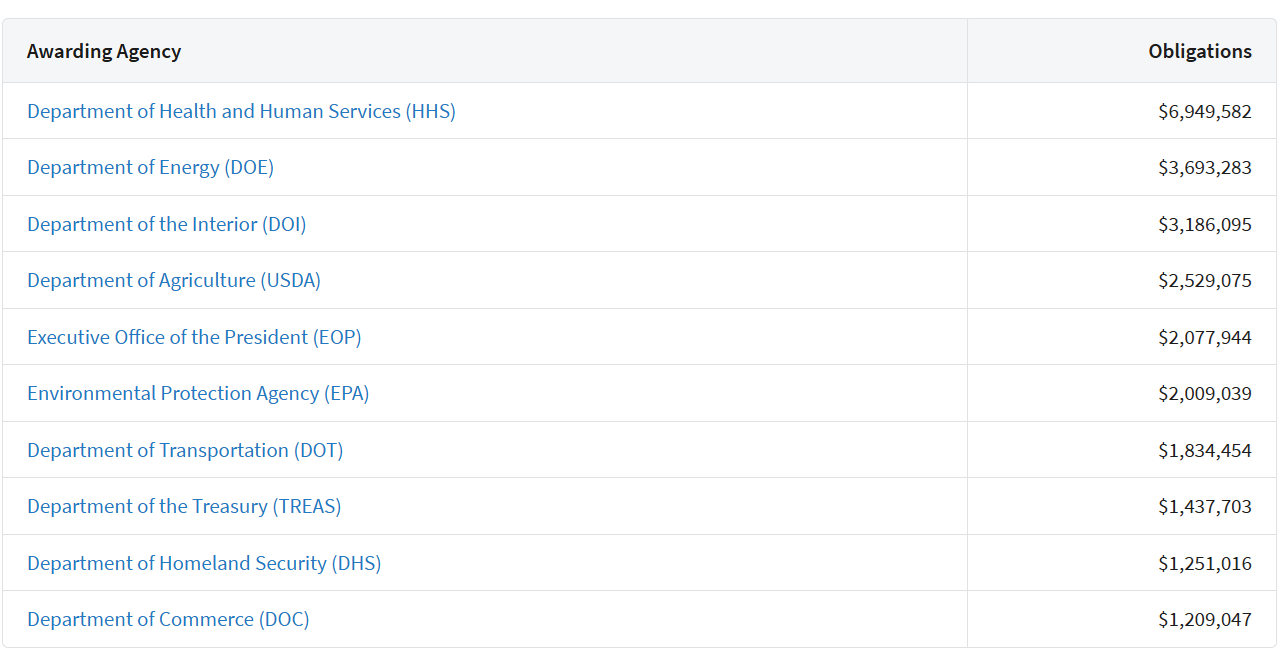The width and height of the screenshot is (1283, 653).
Task: Follow the Department of the Interior link
Action: (x=167, y=224)
